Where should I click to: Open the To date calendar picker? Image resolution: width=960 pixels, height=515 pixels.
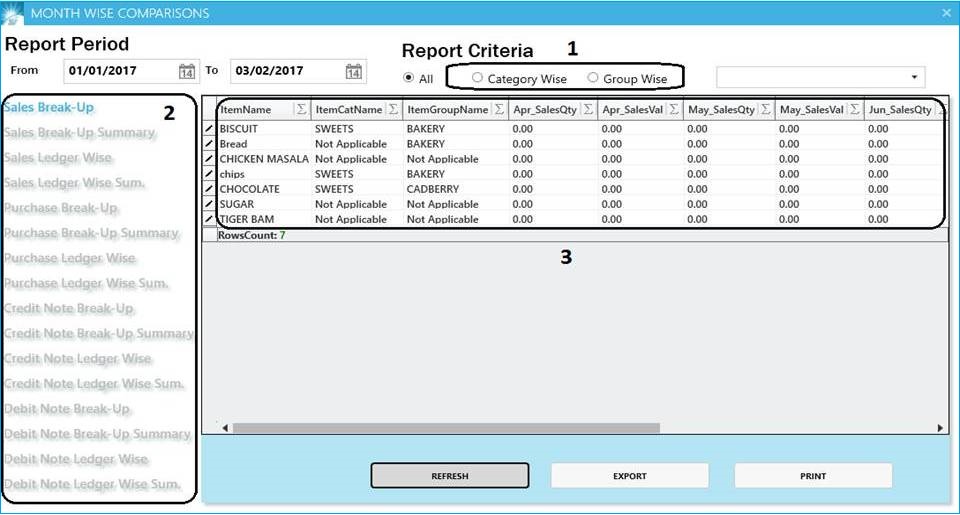coord(353,71)
